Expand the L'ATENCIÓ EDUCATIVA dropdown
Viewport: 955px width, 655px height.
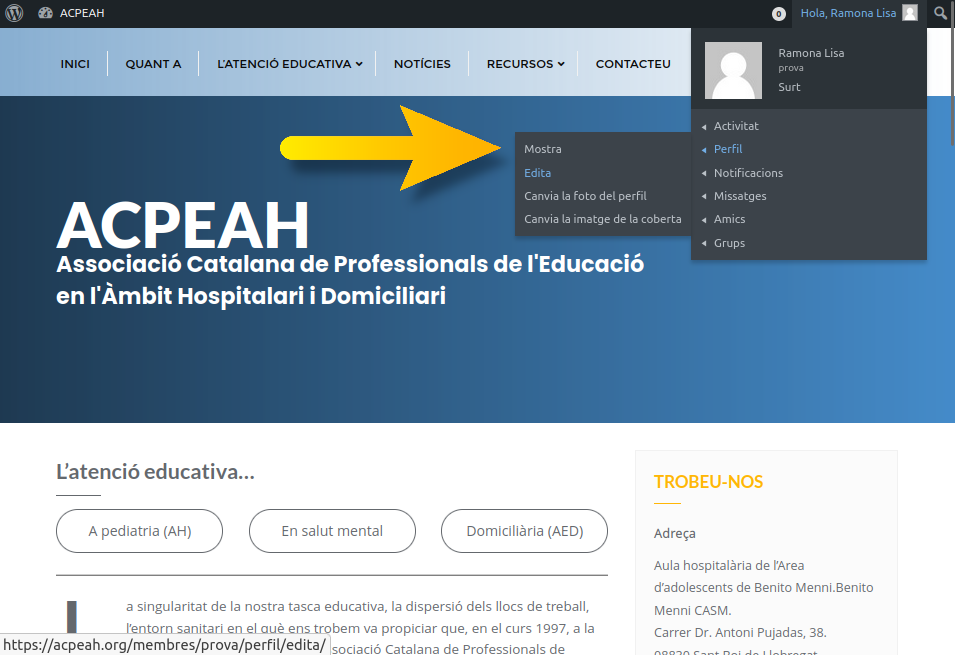coord(290,64)
